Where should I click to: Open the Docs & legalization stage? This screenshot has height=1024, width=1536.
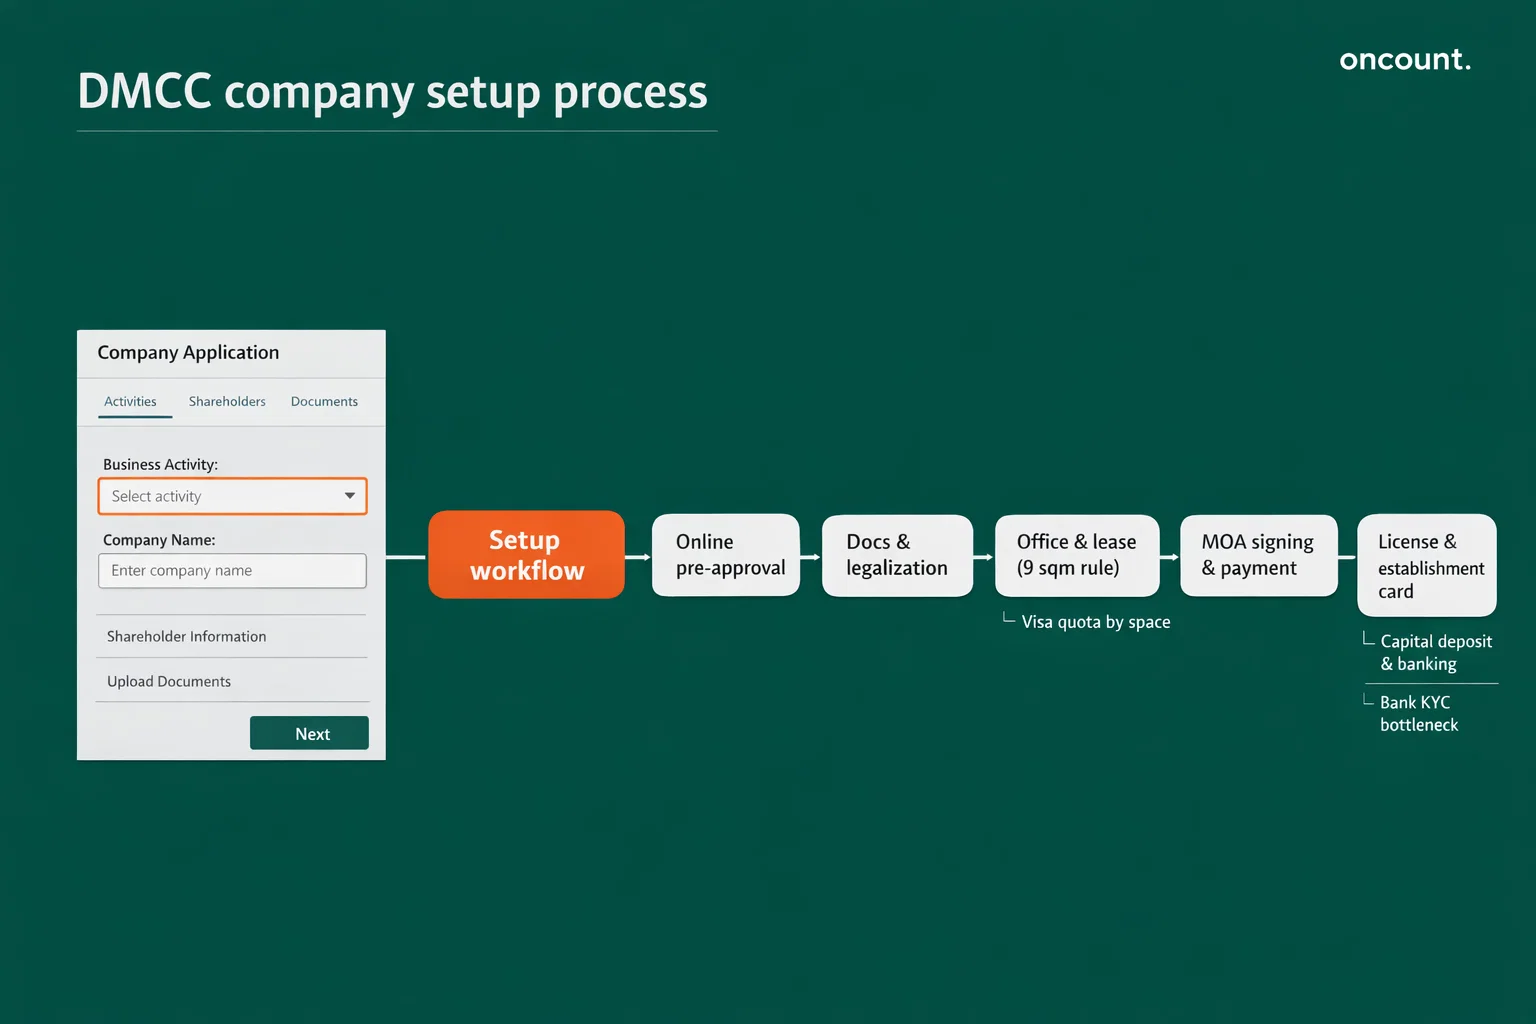897,554
